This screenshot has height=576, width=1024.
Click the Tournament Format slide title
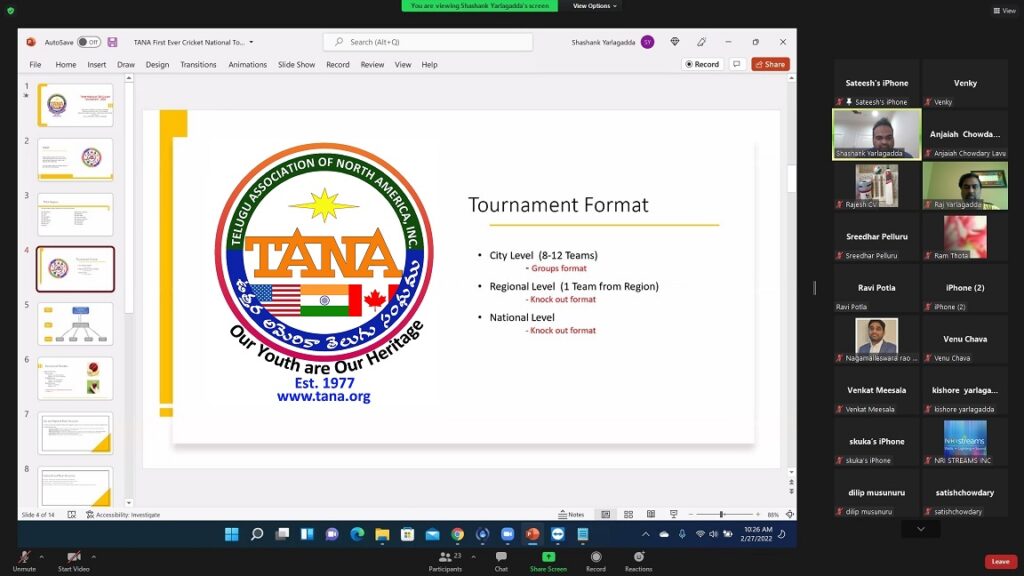(x=558, y=205)
